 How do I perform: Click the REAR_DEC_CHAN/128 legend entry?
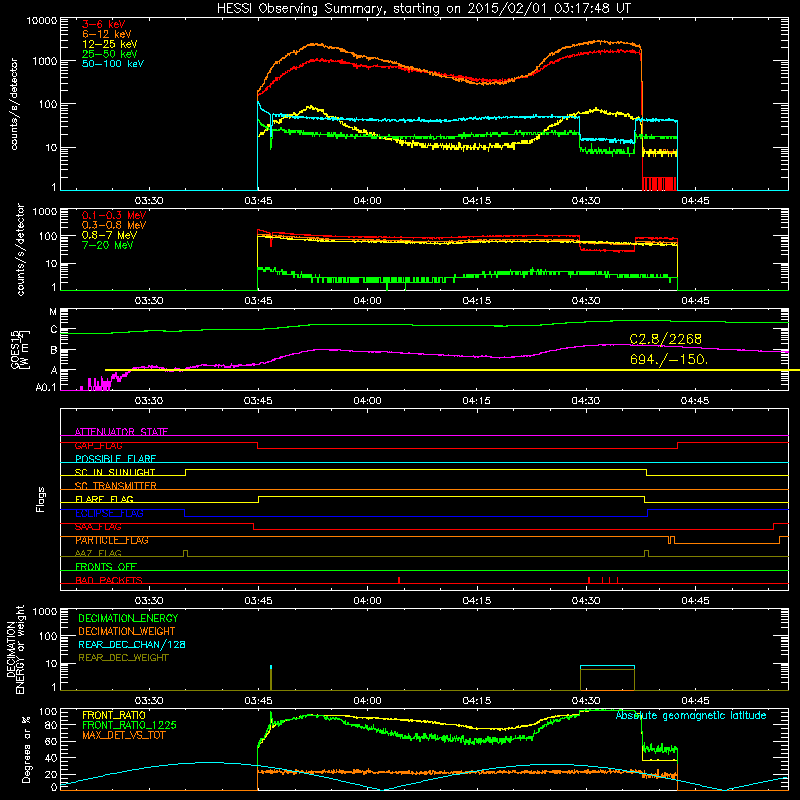132,644
